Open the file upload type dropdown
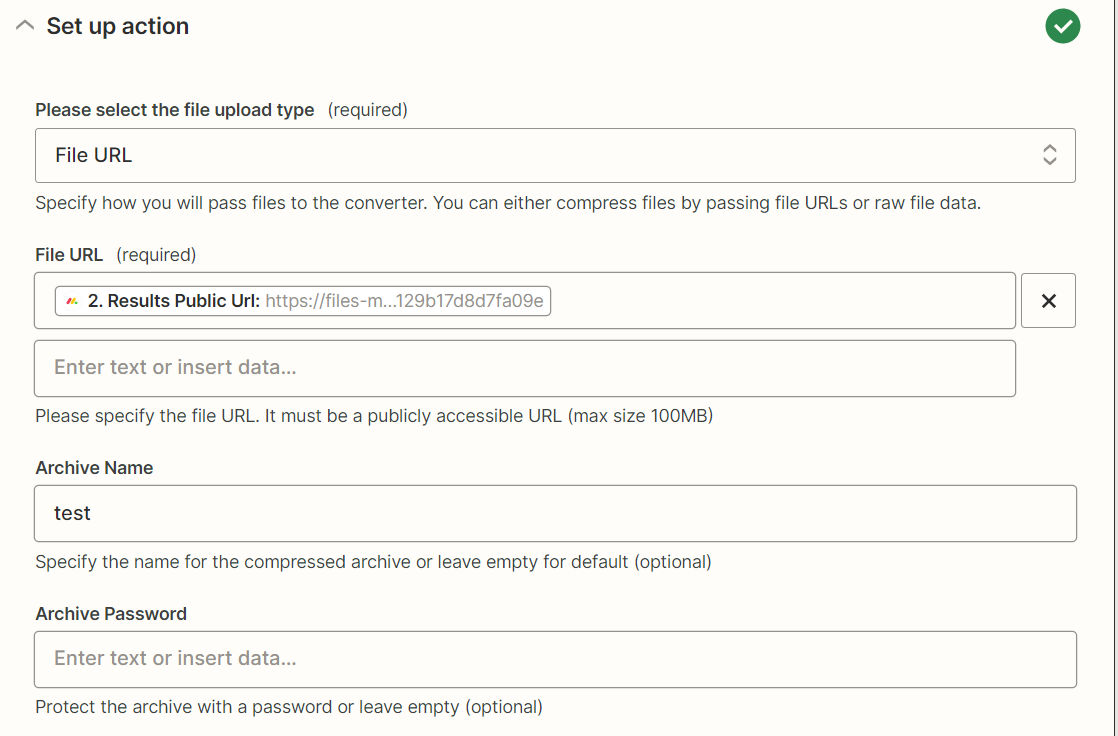The height and width of the screenshot is (736, 1118). point(555,155)
